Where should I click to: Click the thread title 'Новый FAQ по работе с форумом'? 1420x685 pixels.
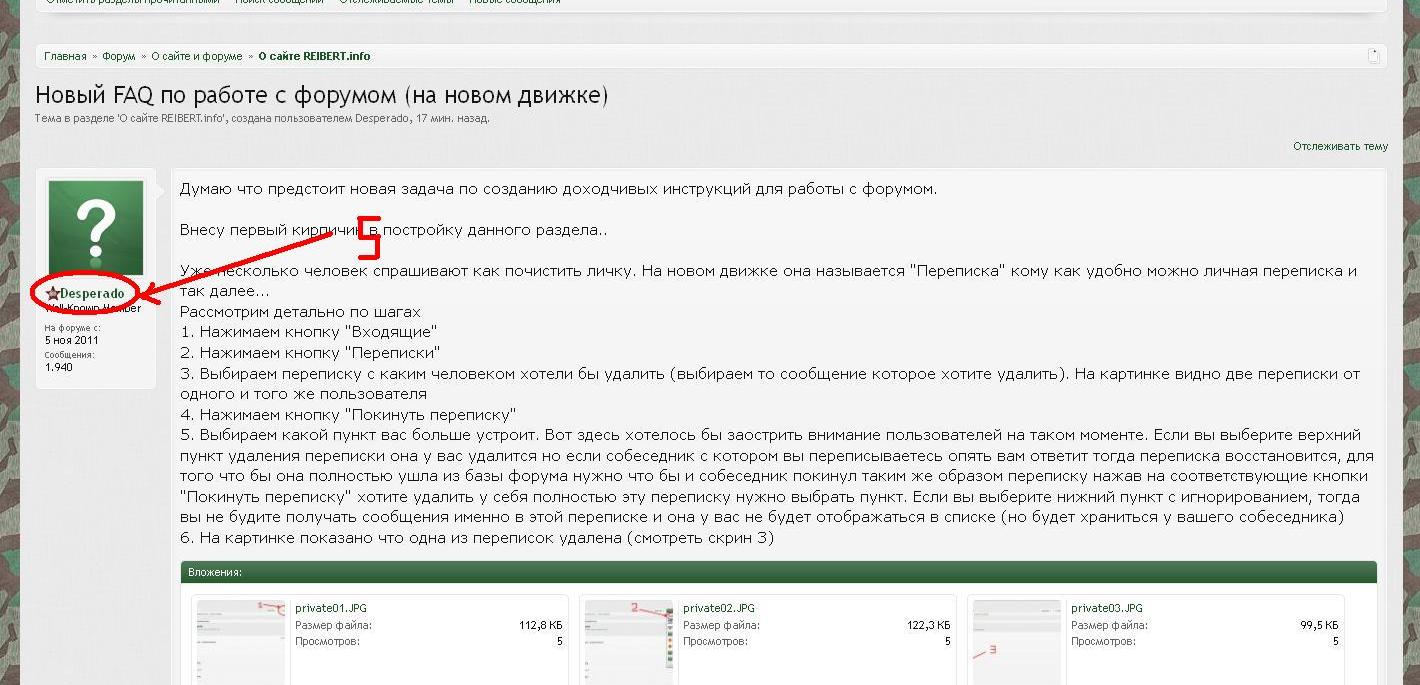point(321,96)
